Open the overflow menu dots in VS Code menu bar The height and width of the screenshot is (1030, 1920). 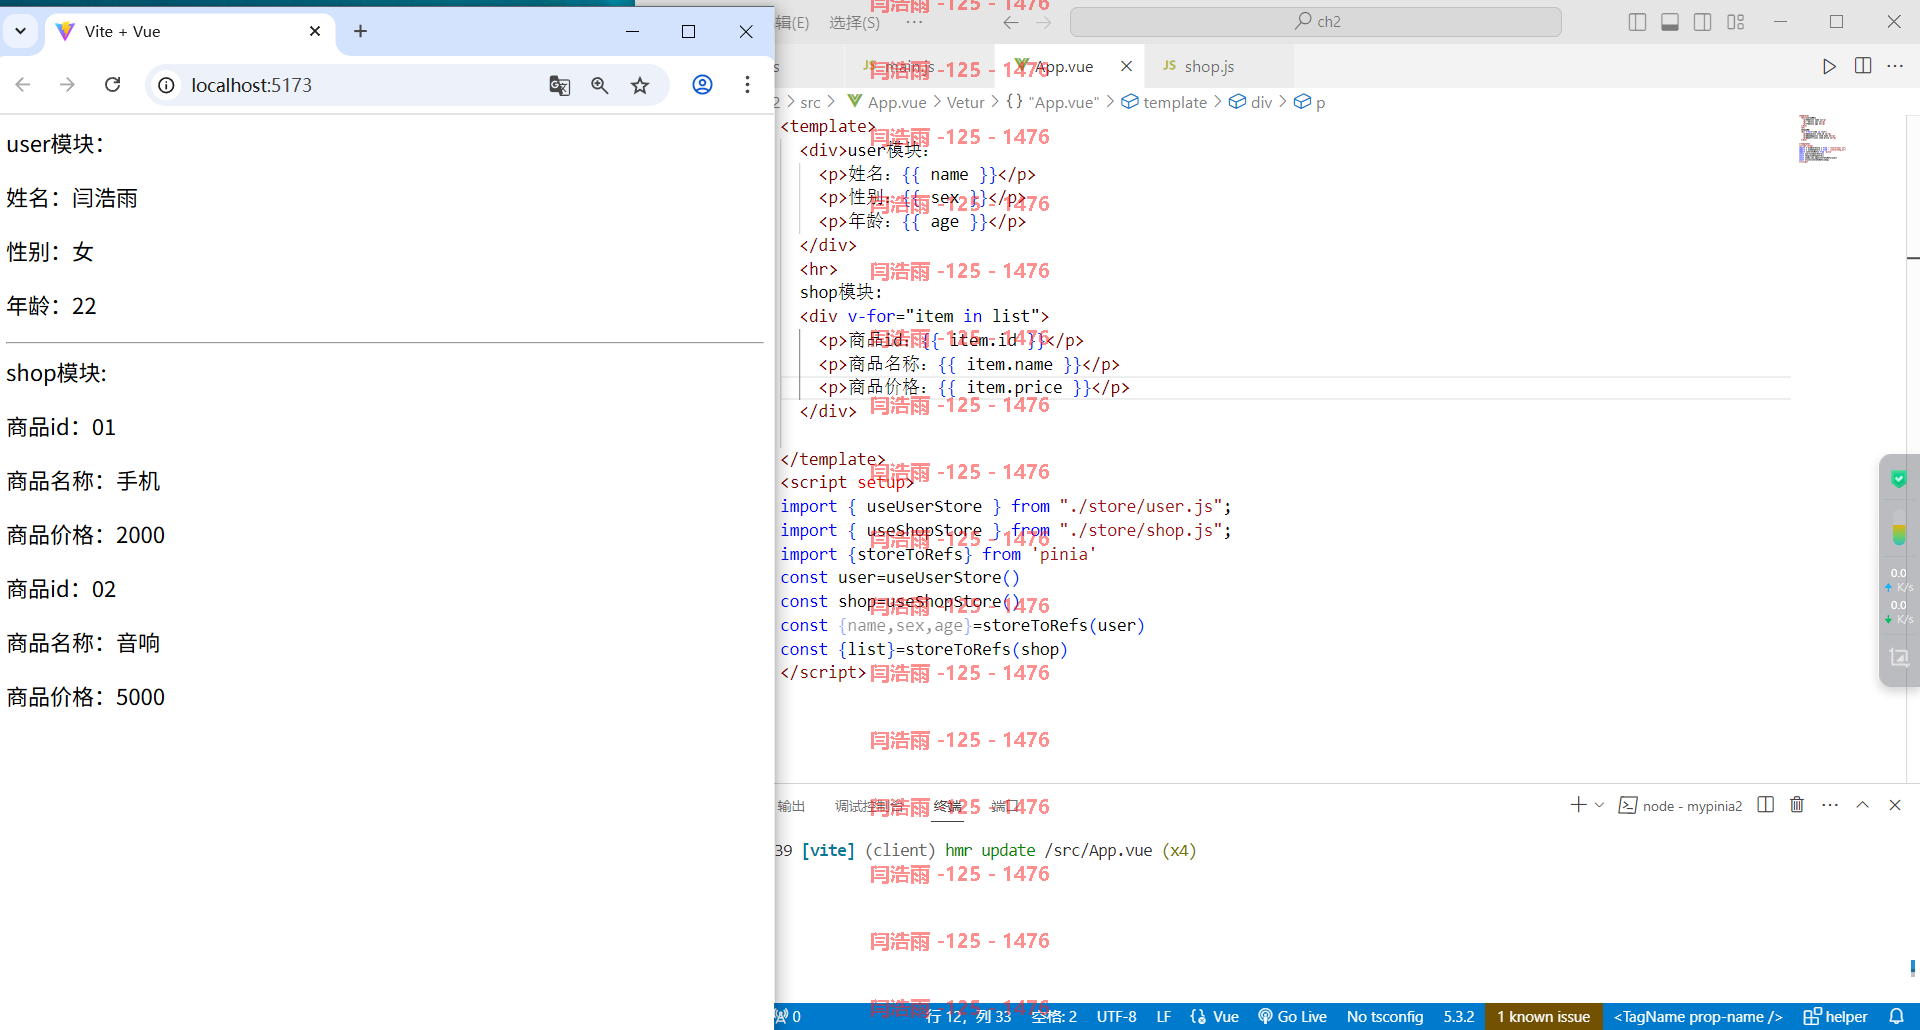point(914,22)
